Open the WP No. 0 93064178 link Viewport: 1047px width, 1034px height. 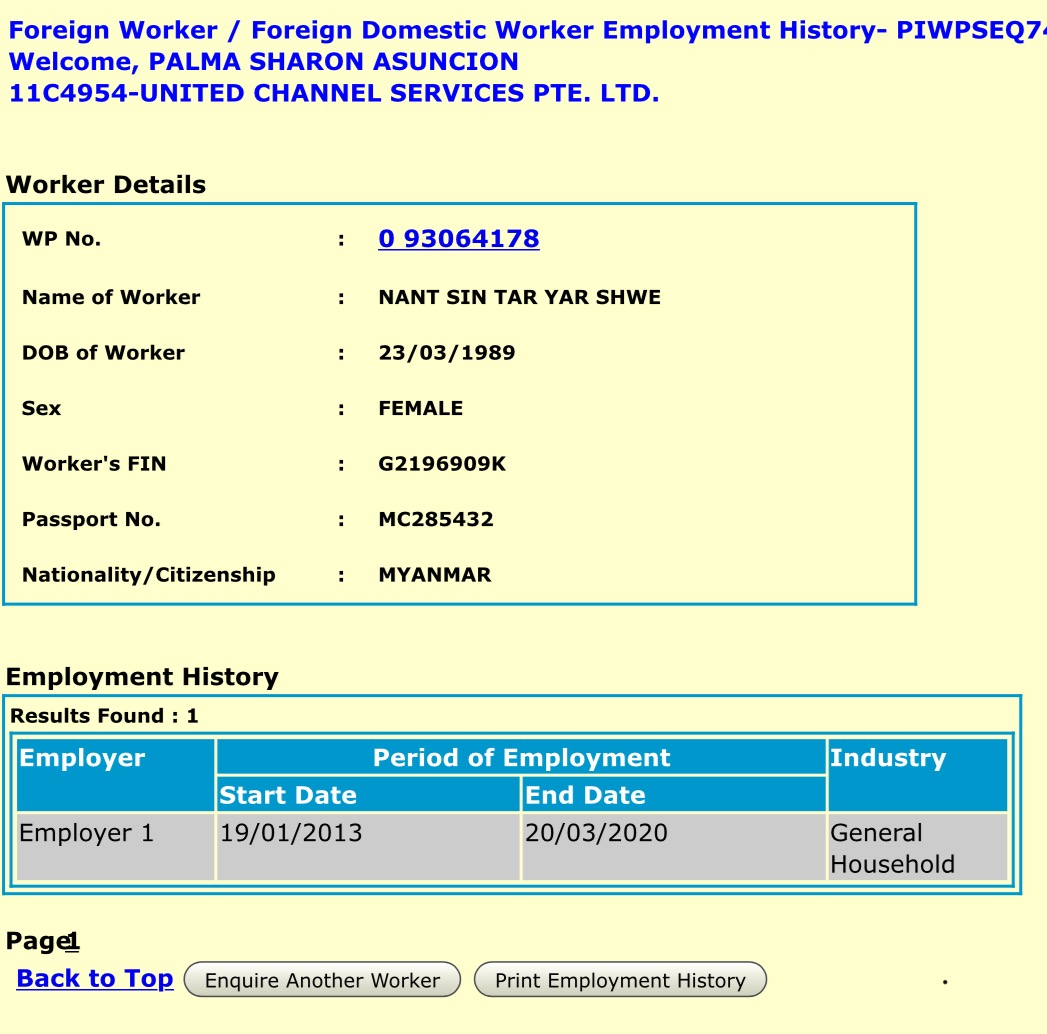[458, 239]
